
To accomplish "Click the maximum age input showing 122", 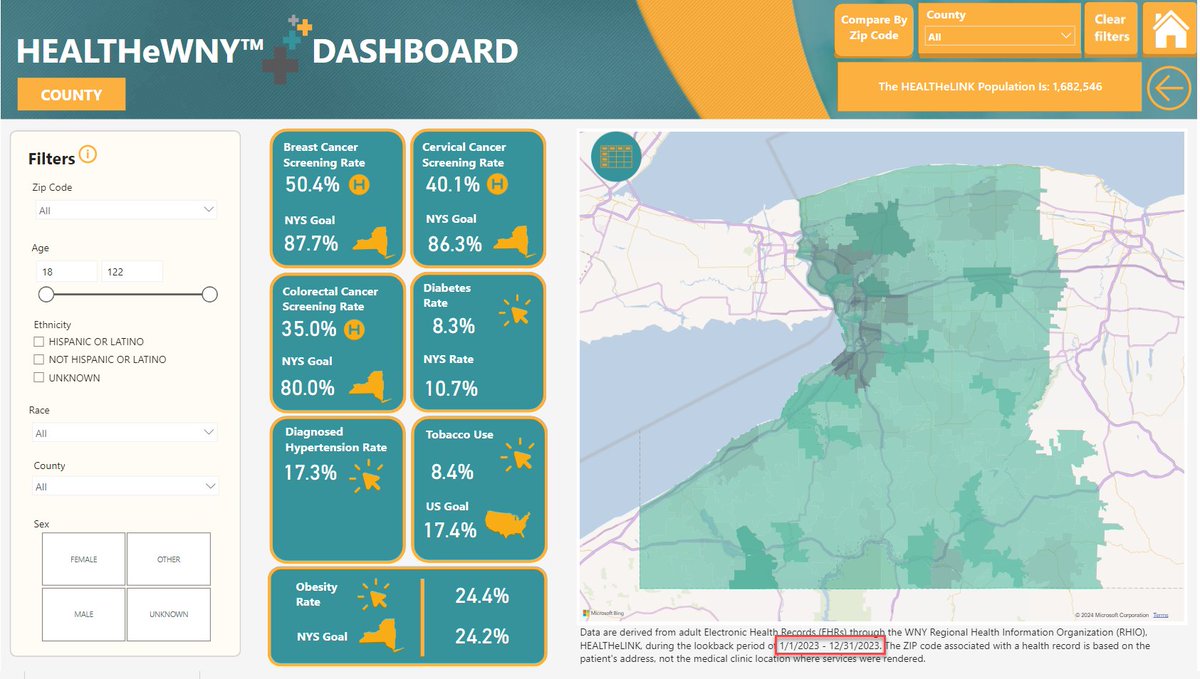I will 132,272.
